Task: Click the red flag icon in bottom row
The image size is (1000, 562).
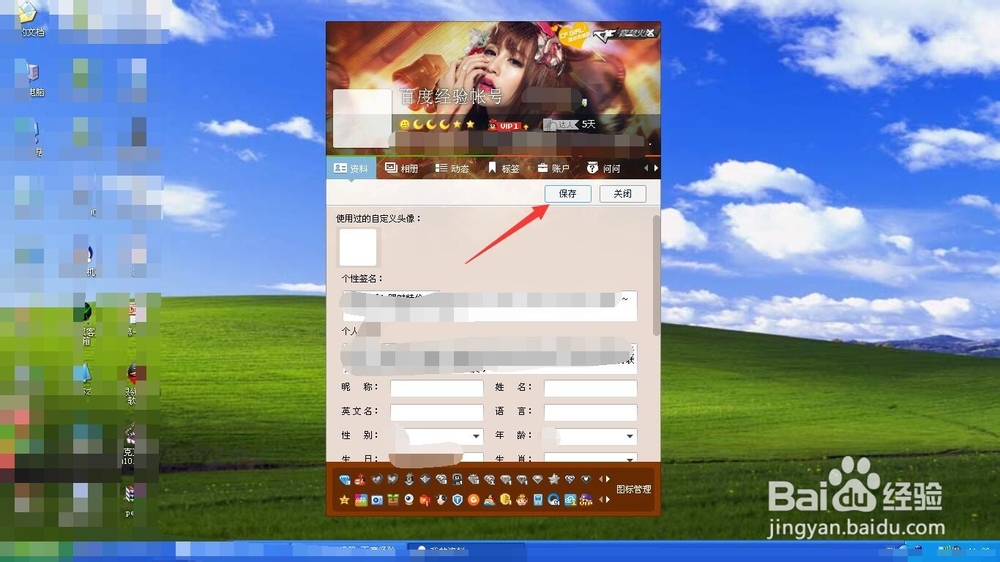Action: click(x=425, y=499)
